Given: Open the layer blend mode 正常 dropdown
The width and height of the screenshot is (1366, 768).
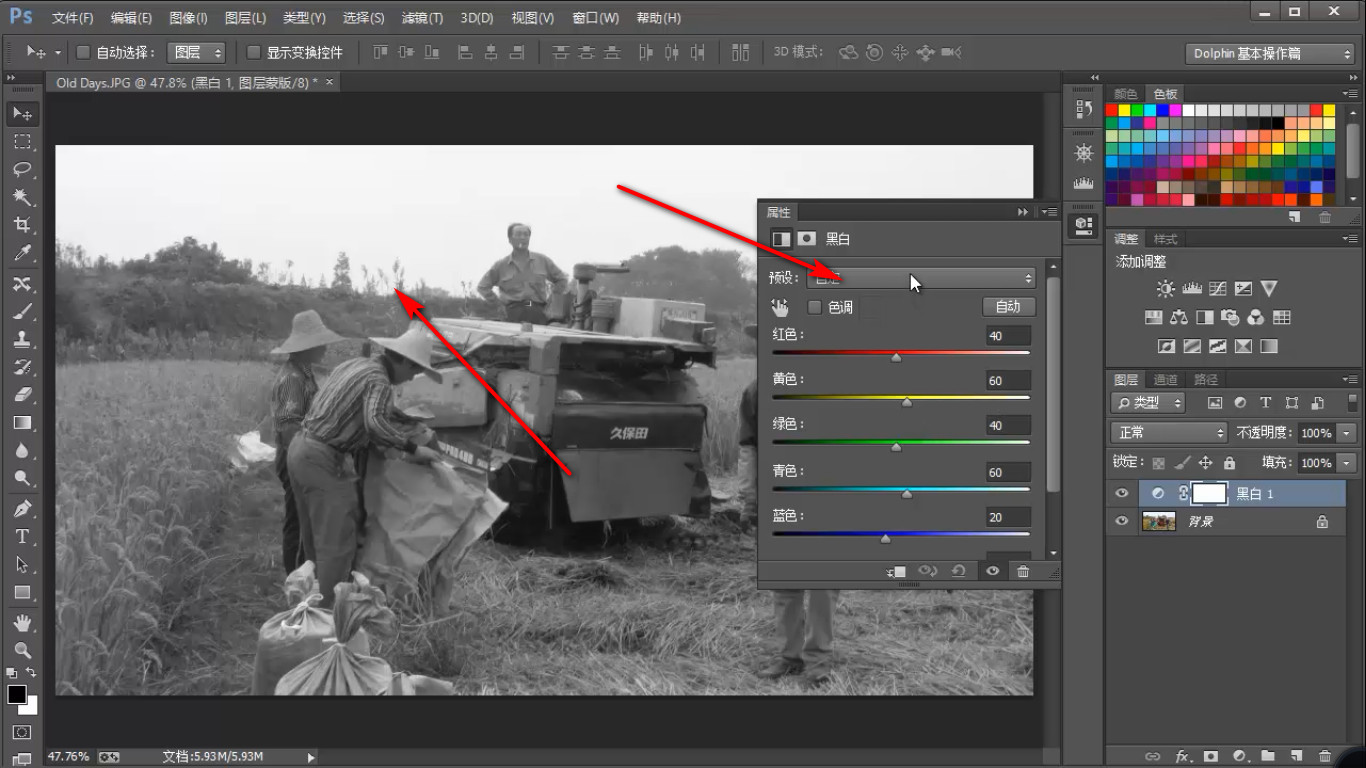Looking at the screenshot, I should pyautogui.click(x=1169, y=433).
